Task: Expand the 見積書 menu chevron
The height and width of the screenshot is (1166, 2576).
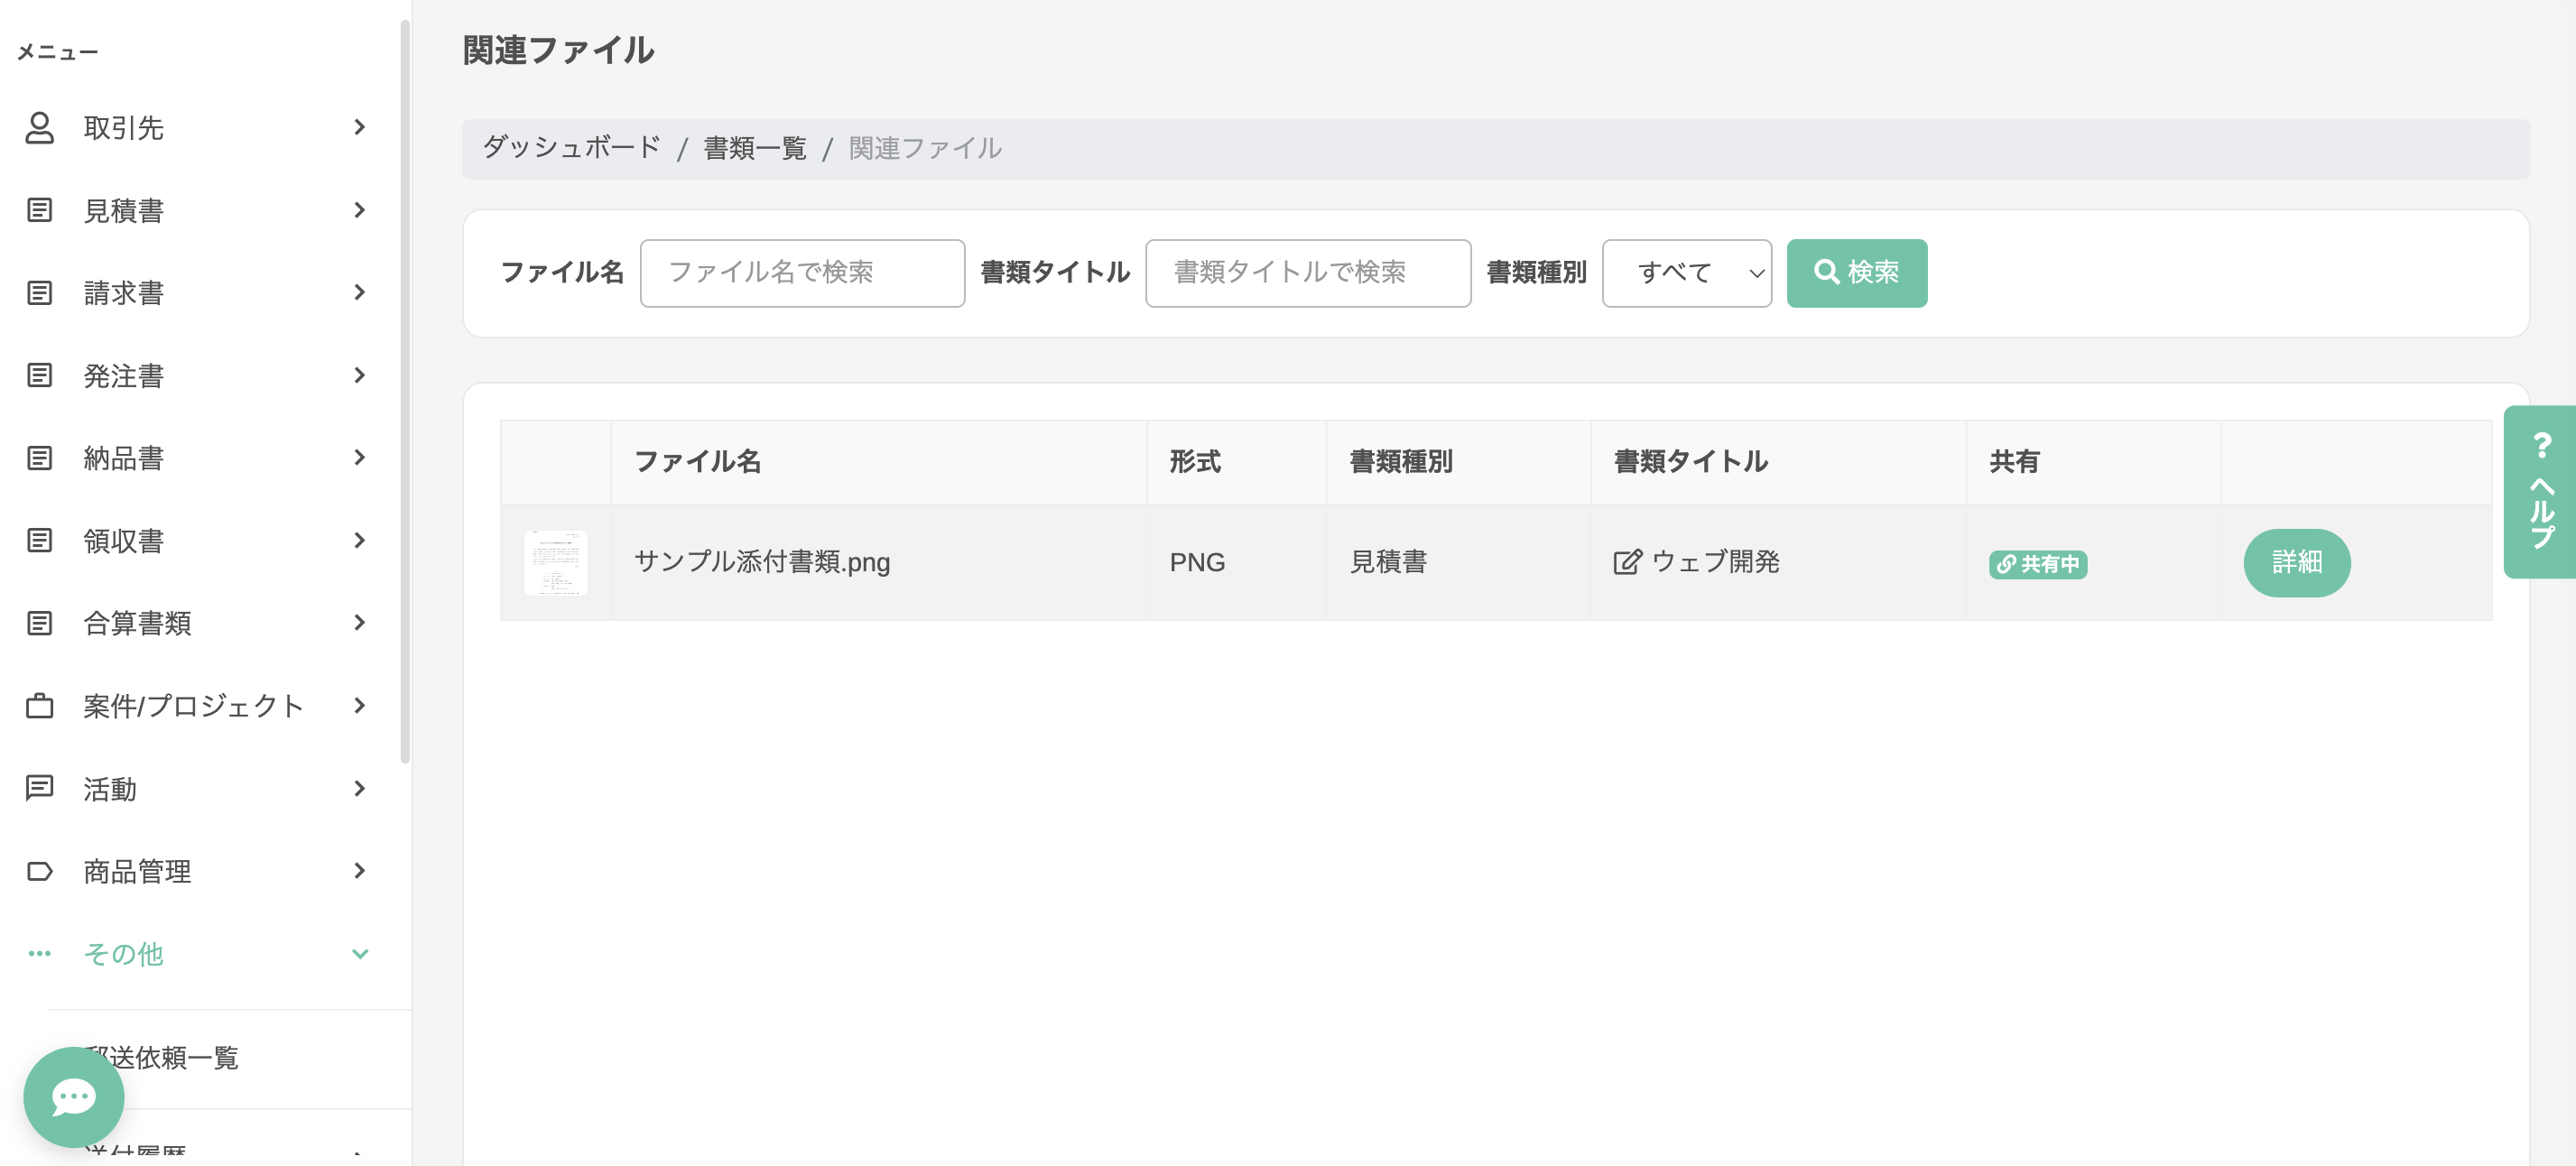Action: pos(360,210)
